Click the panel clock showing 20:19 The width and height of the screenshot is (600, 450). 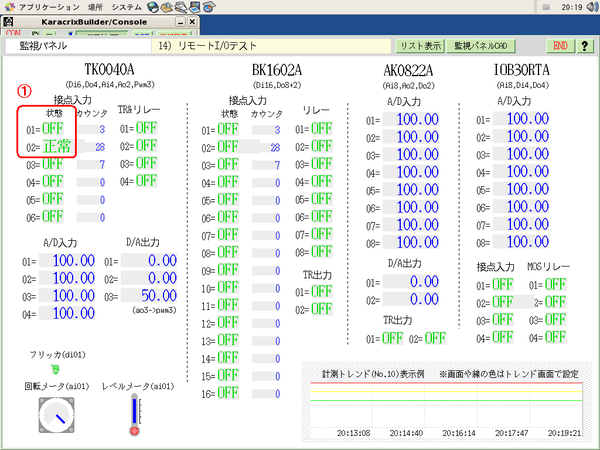point(572,7)
